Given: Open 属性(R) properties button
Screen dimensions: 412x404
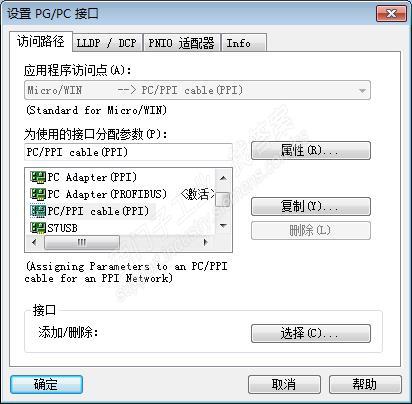Looking at the screenshot, I should click(x=311, y=150).
